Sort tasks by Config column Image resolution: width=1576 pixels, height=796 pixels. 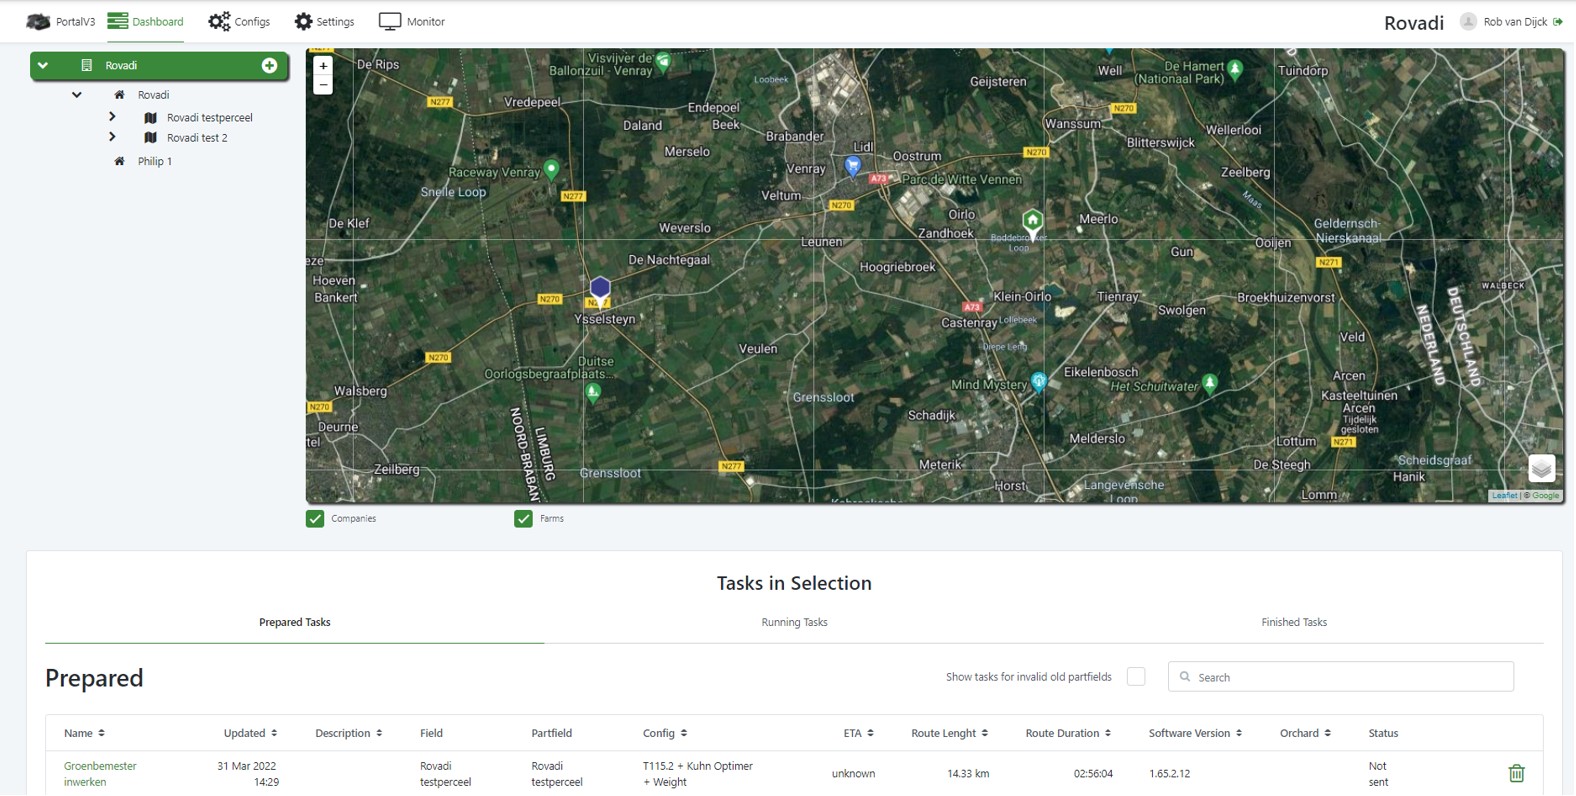pyautogui.click(x=665, y=733)
